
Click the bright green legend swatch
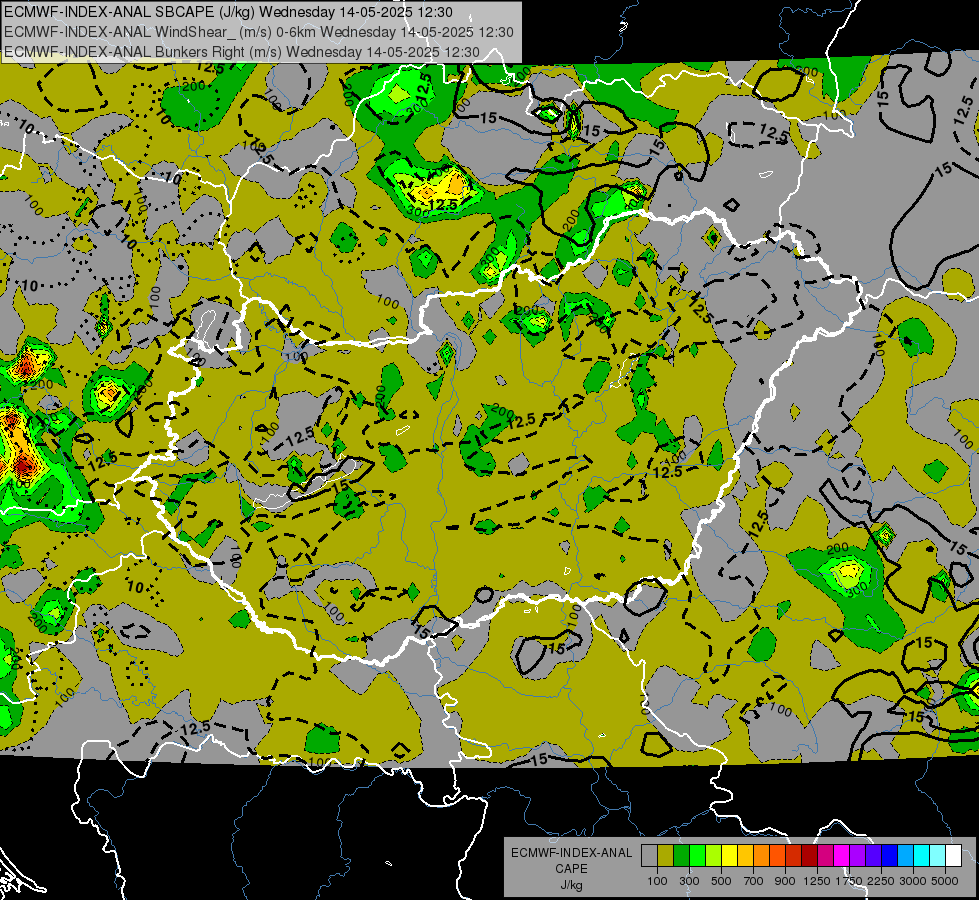click(x=697, y=856)
